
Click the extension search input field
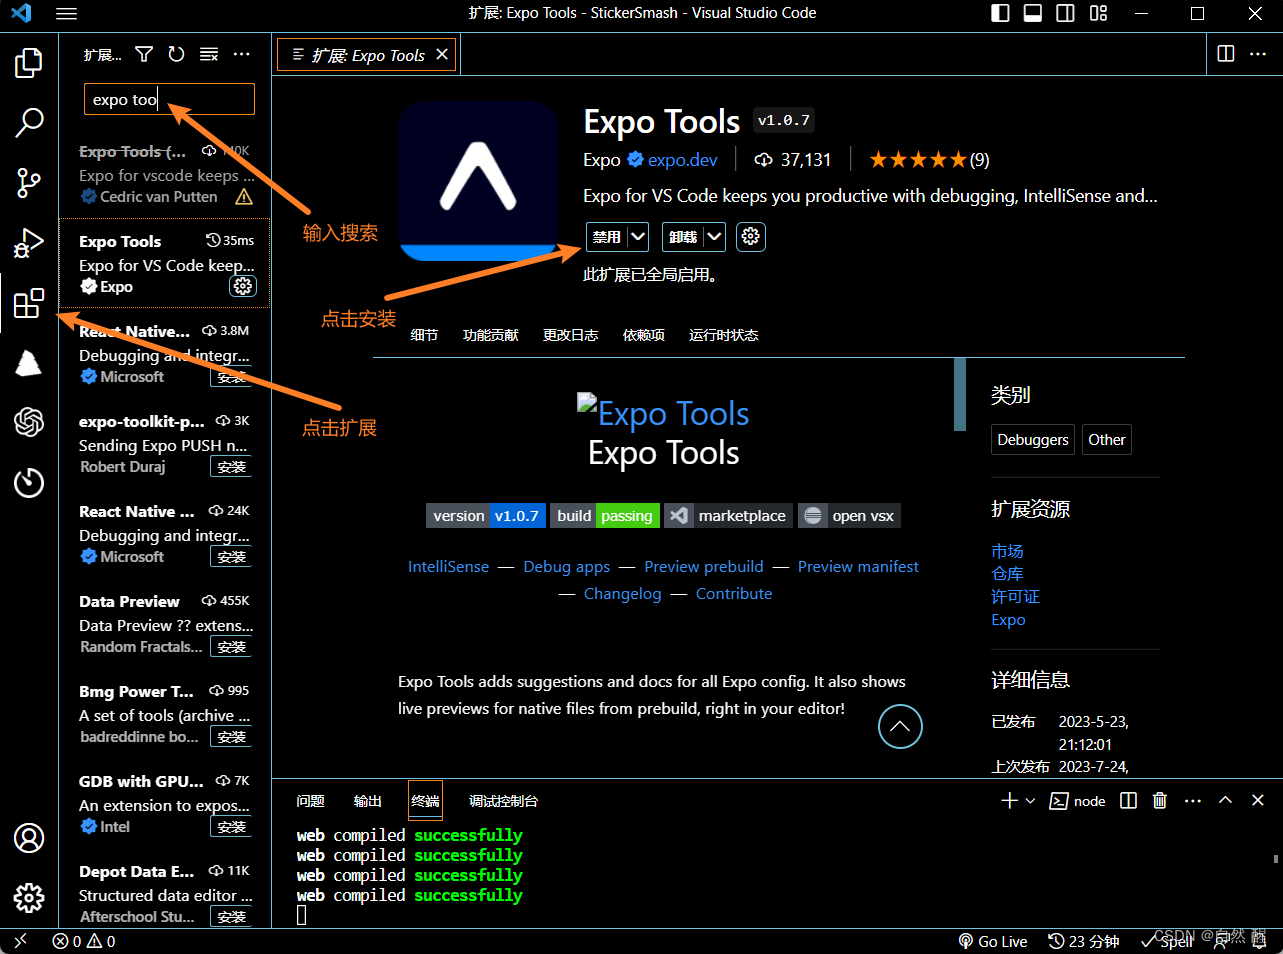169,99
